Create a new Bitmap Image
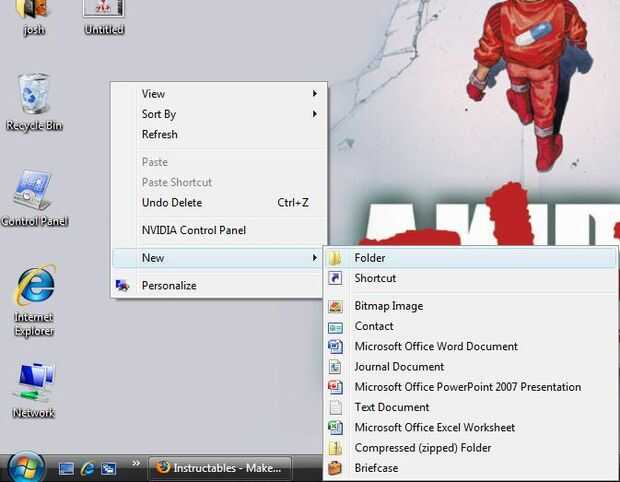The height and width of the screenshot is (482, 620). coord(471,306)
